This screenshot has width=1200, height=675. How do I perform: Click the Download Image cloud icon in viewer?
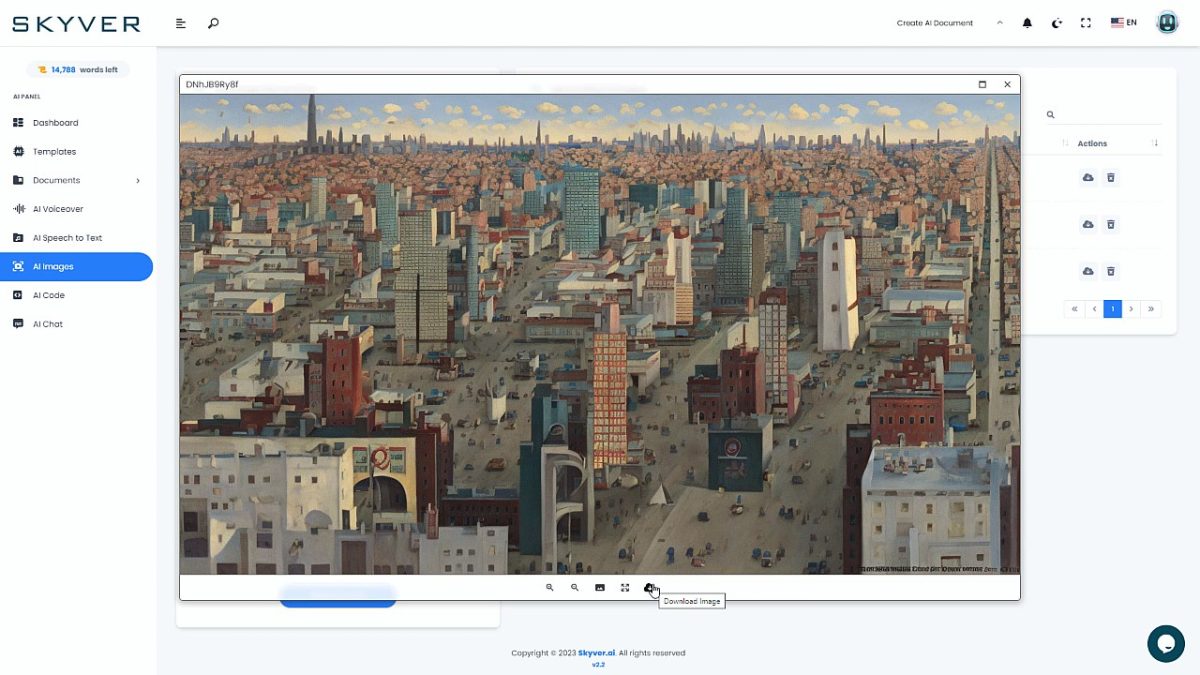click(649, 588)
